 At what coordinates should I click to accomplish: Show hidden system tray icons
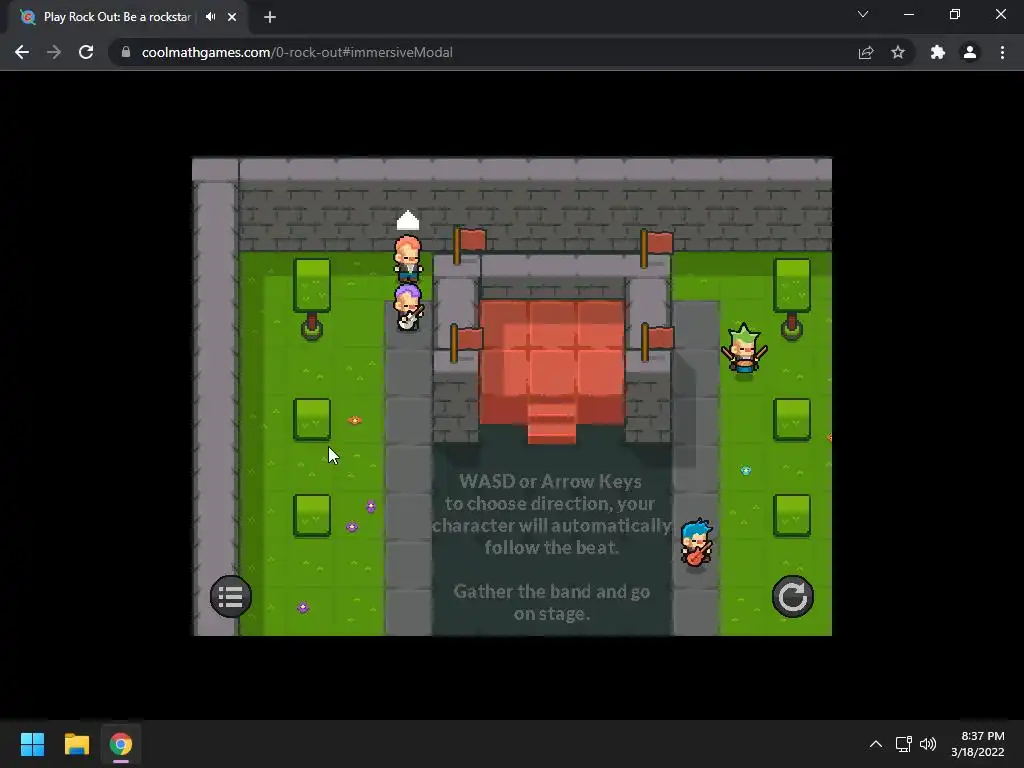pos(876,744)
